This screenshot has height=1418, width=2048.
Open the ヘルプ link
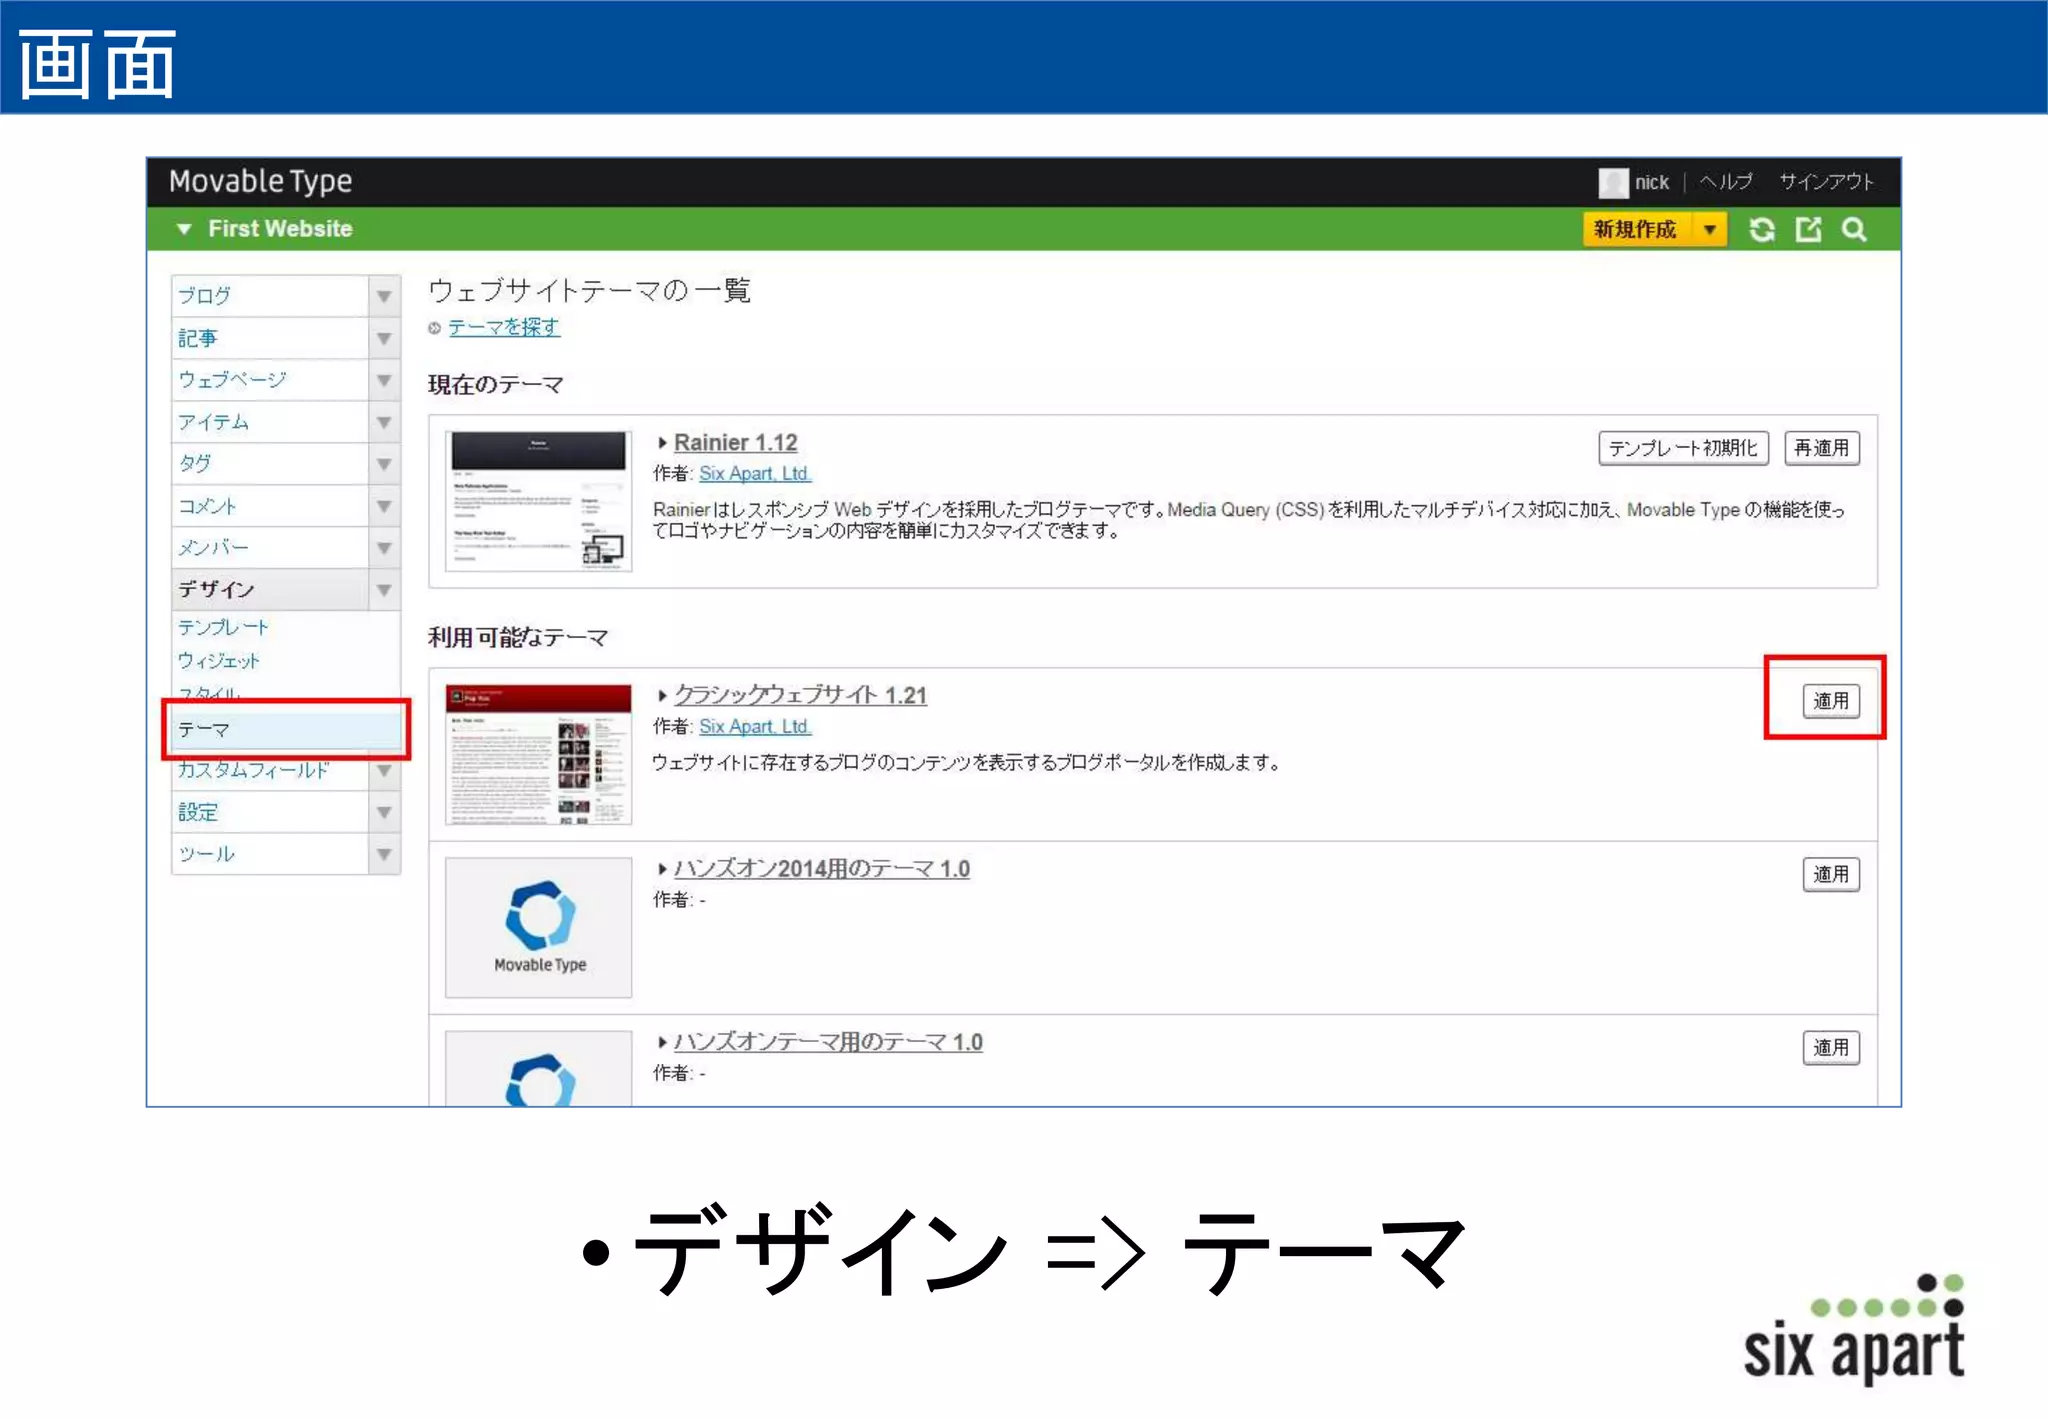[x=1726, y=182]
